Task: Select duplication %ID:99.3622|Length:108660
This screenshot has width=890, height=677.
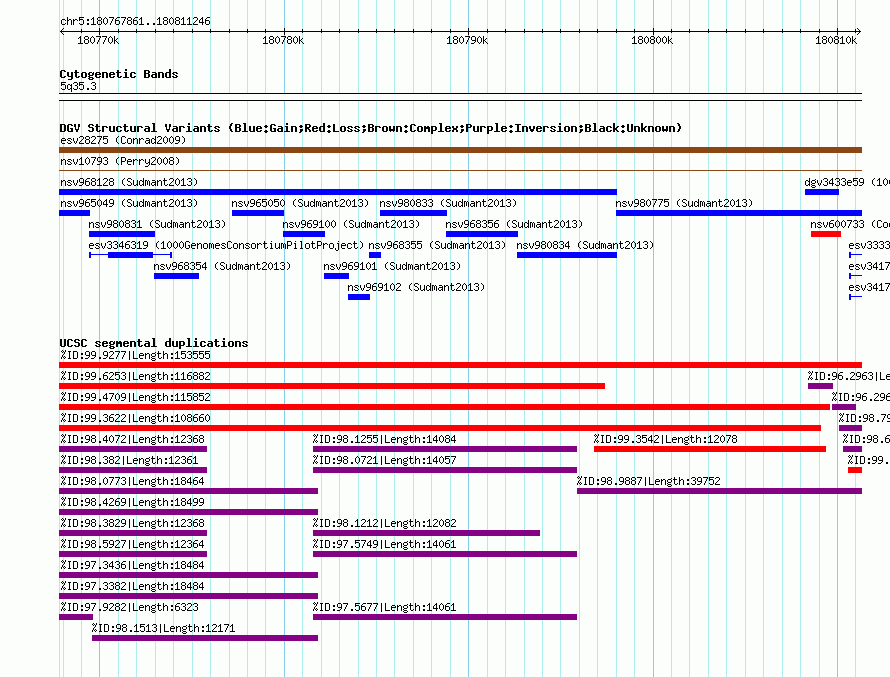Action: click(440, 428)
